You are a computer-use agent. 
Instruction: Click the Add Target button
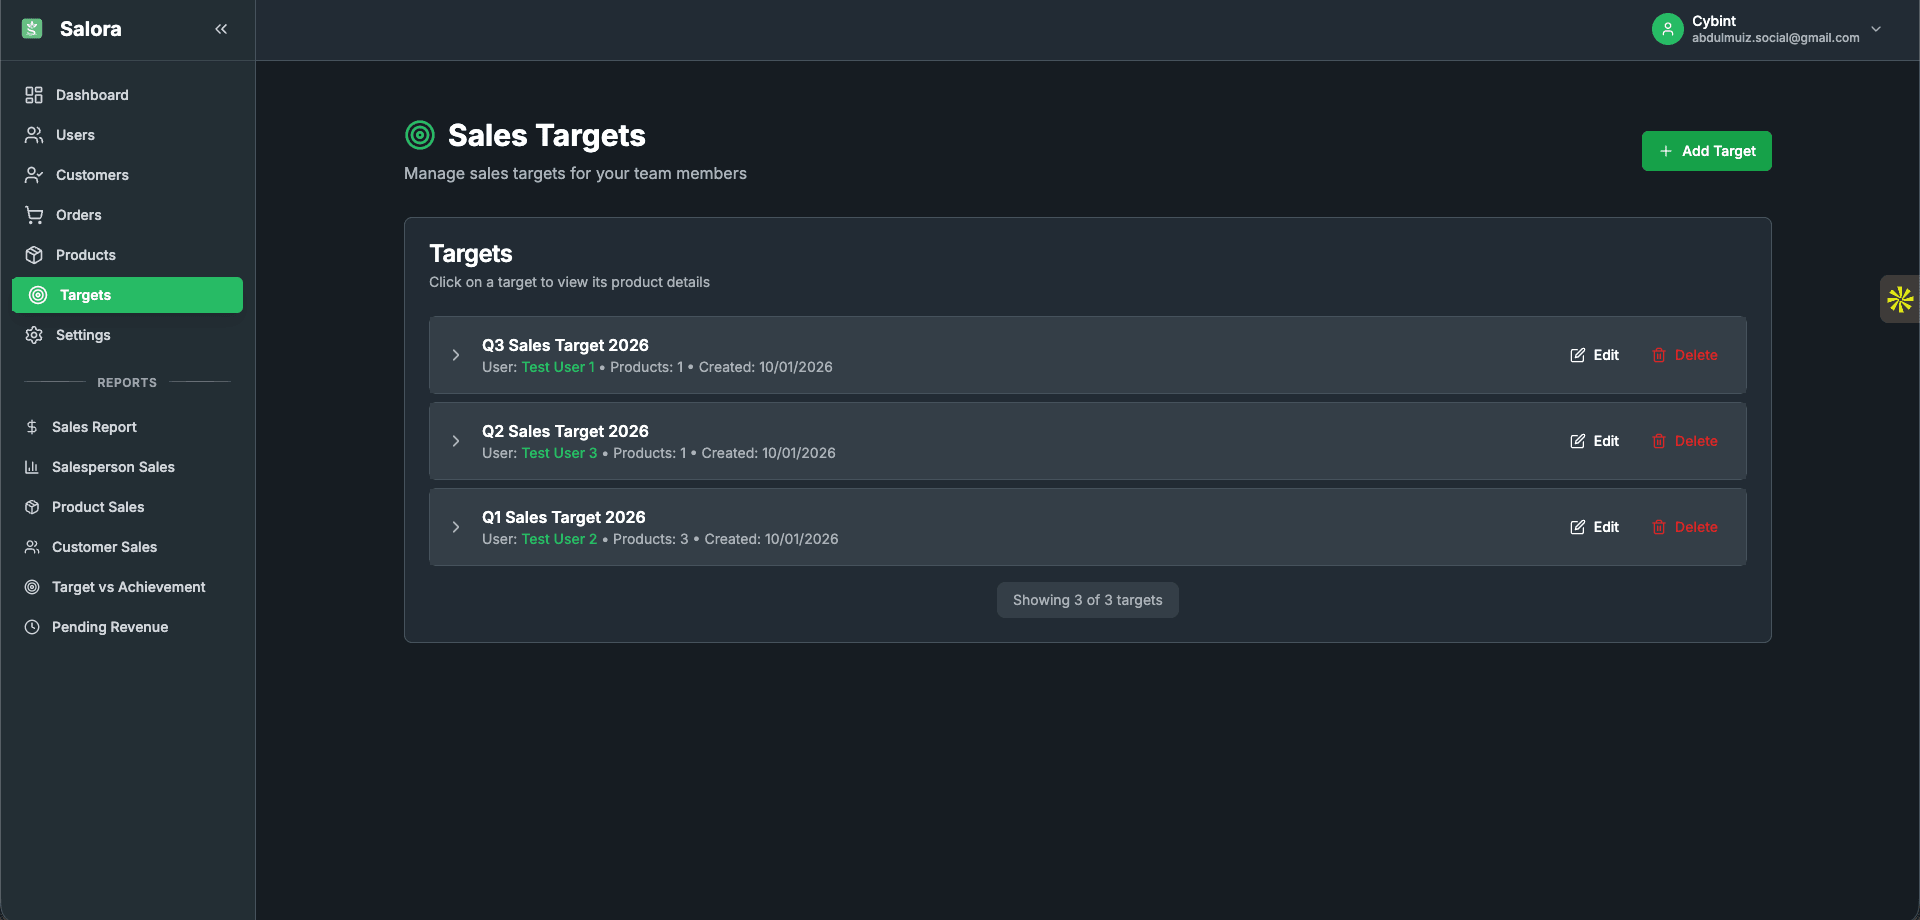[x=1706, y=151]
